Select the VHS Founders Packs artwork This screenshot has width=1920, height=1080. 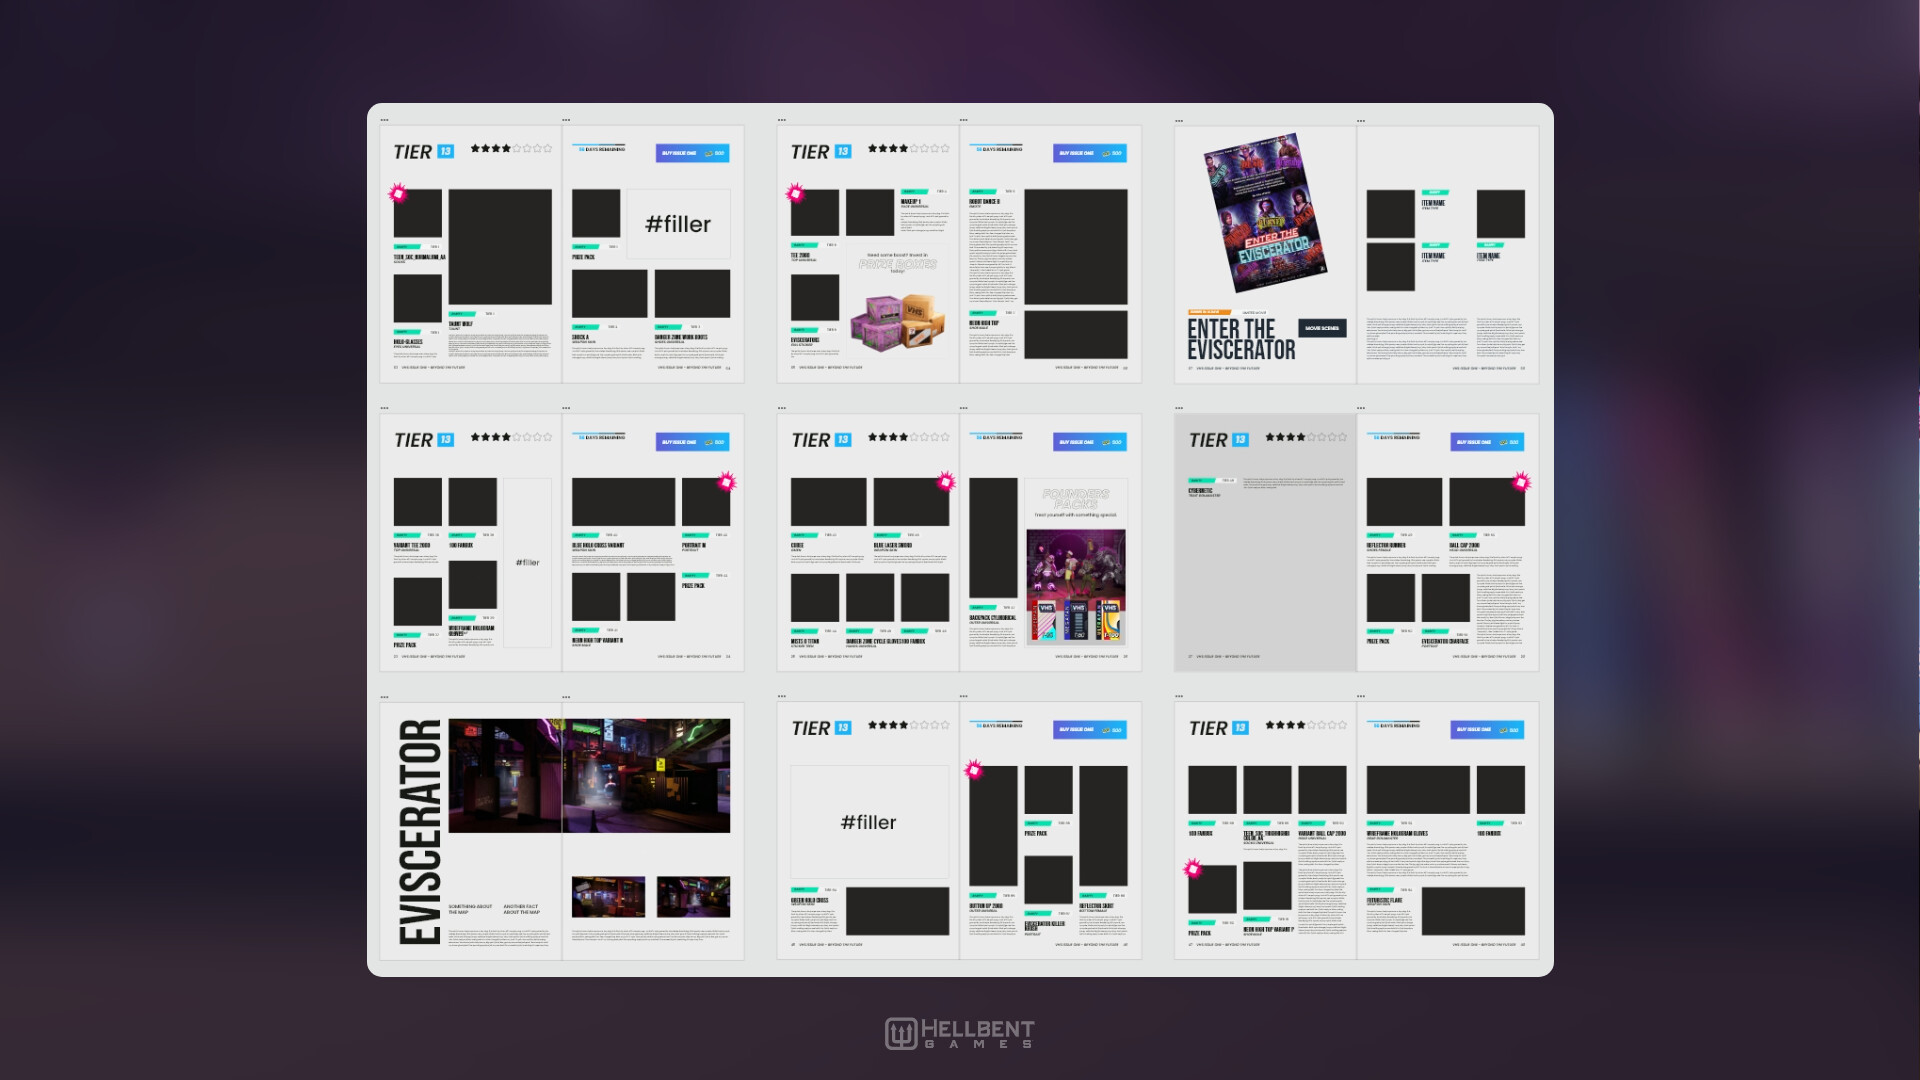point(1076,587)
